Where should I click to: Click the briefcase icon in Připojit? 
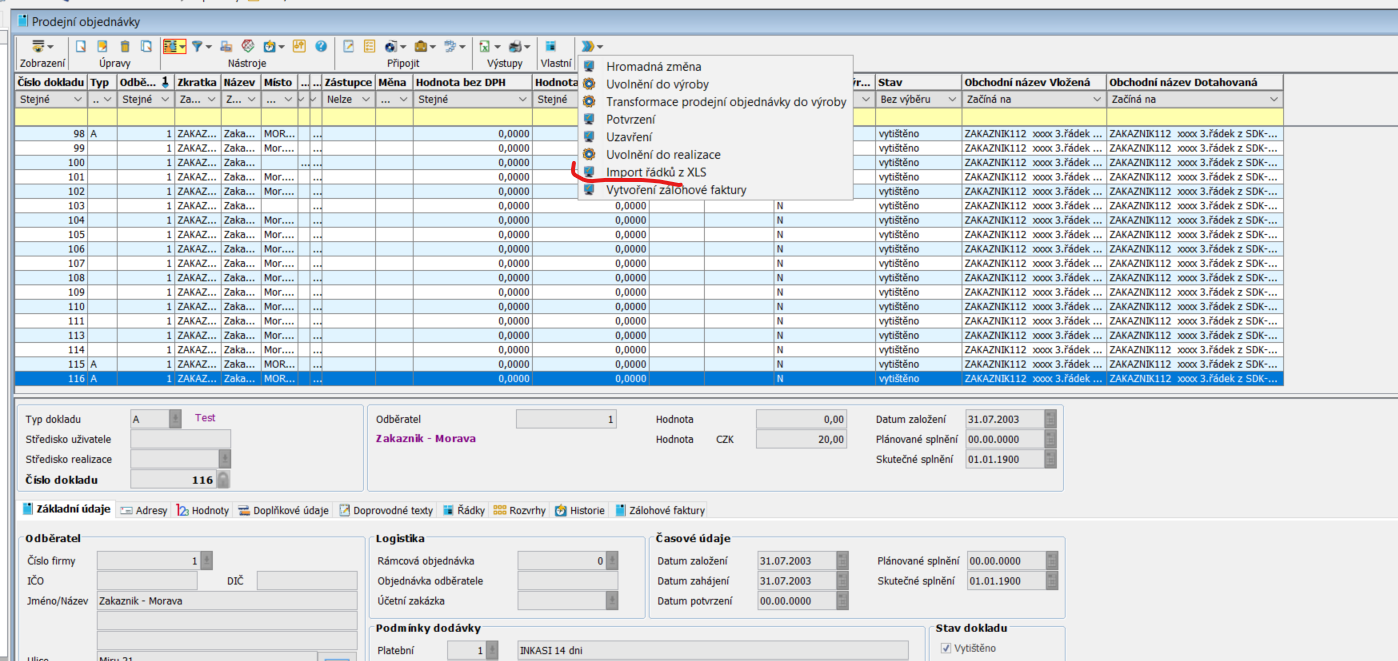[422, 46]
